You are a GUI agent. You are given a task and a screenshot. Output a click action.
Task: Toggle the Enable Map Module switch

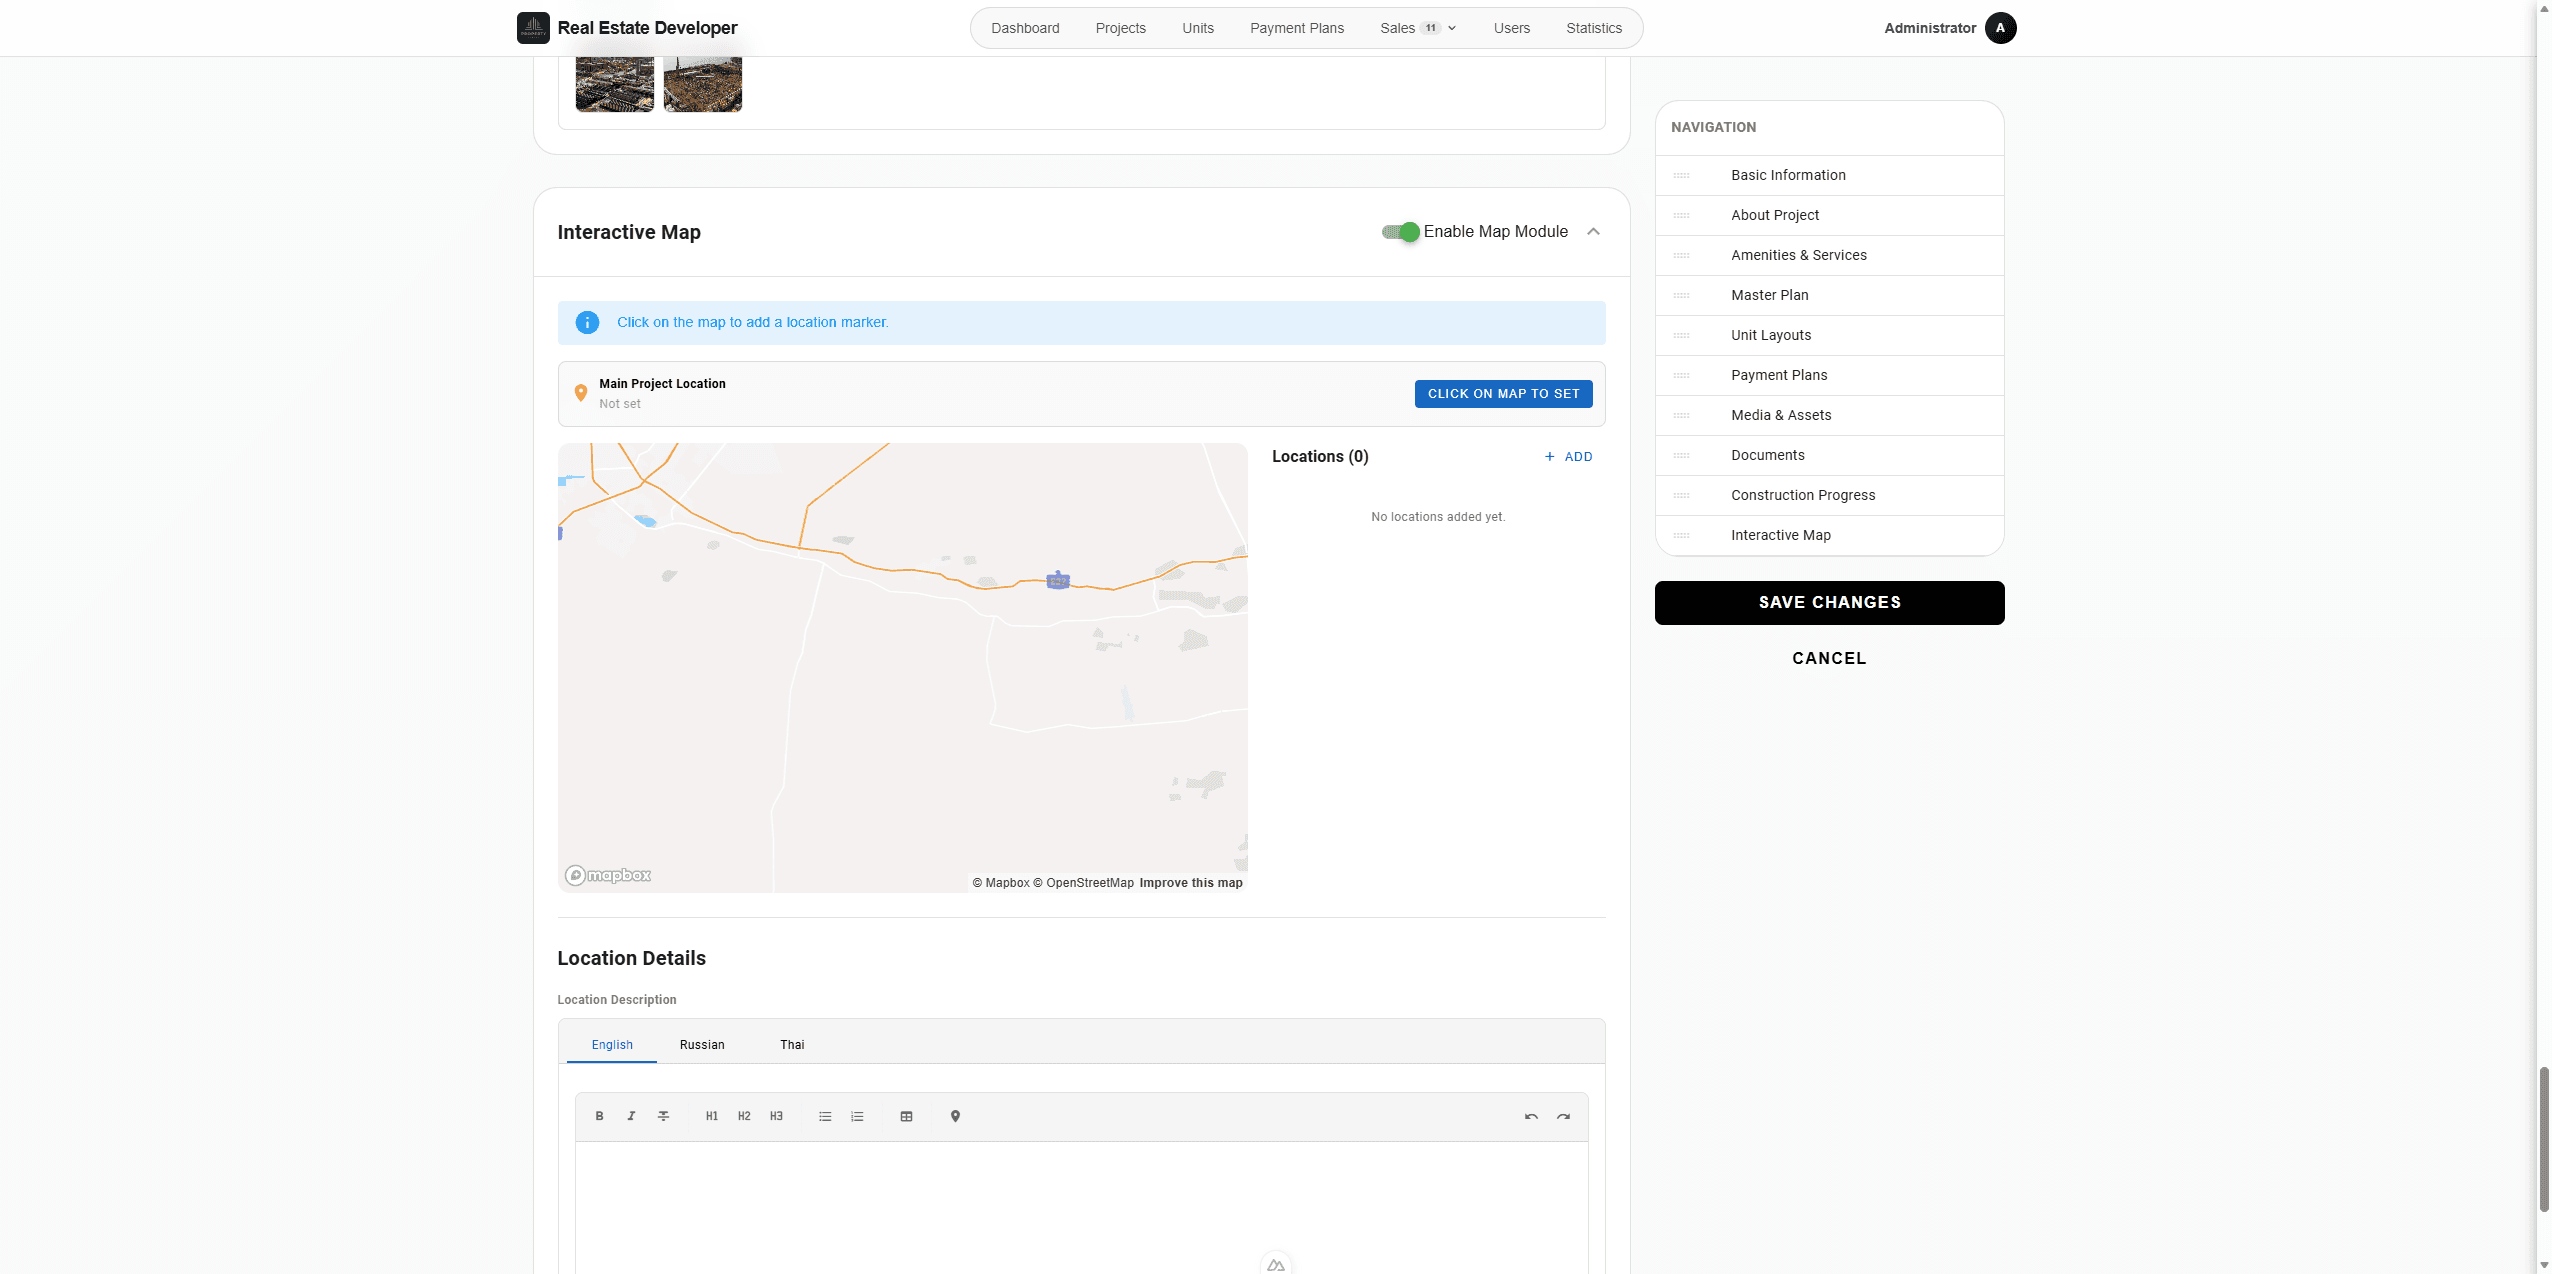click(x=1400, y=232)
